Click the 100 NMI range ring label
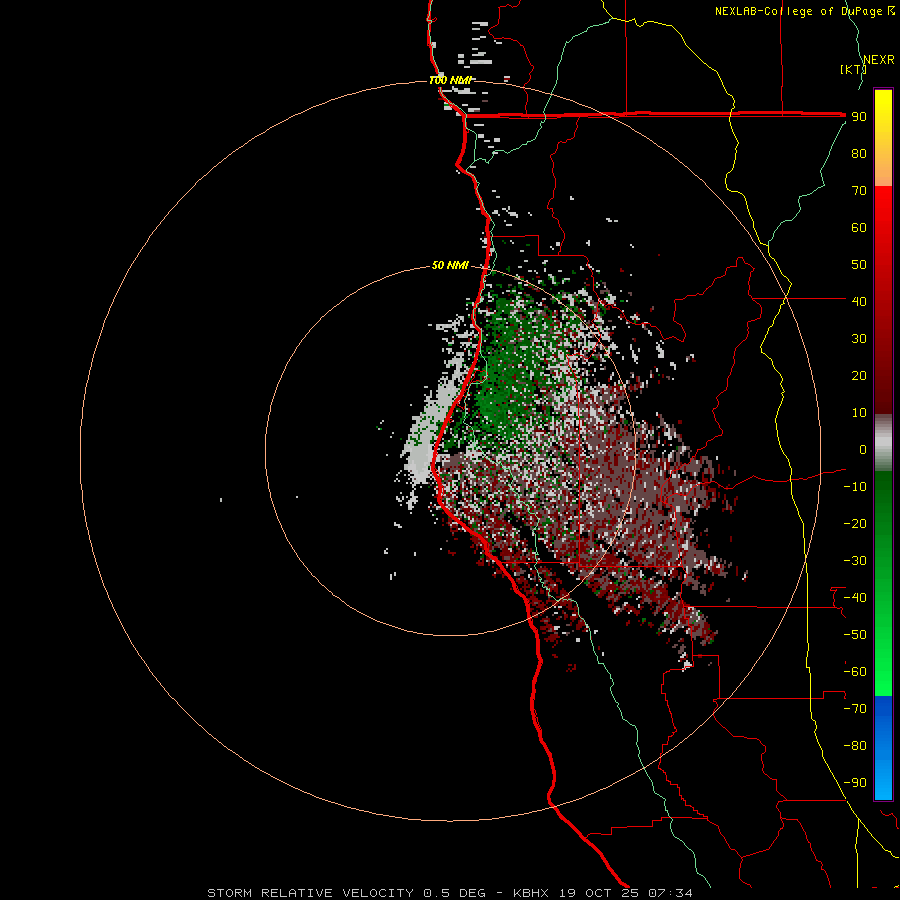The image size is (900, 900). (x=450, y=80)
